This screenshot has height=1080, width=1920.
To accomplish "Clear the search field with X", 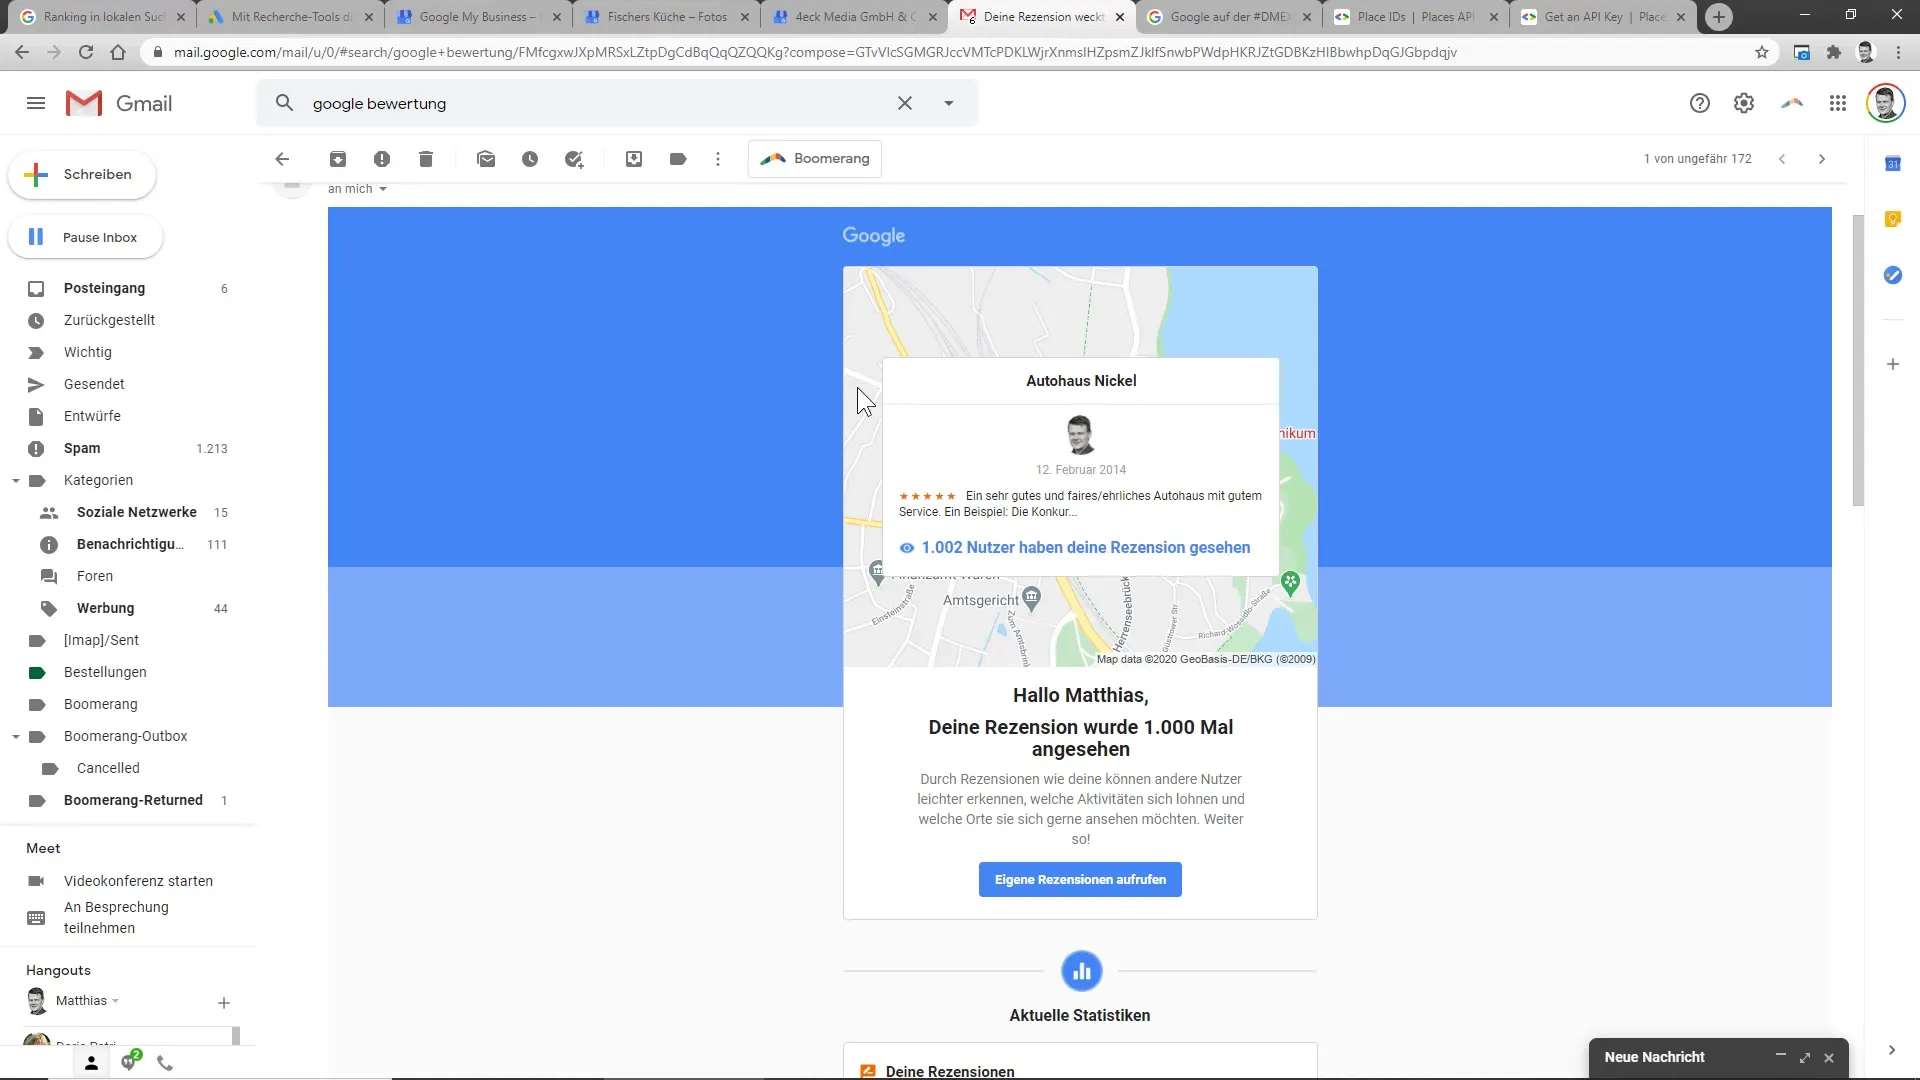I will (x=905, y=103).
